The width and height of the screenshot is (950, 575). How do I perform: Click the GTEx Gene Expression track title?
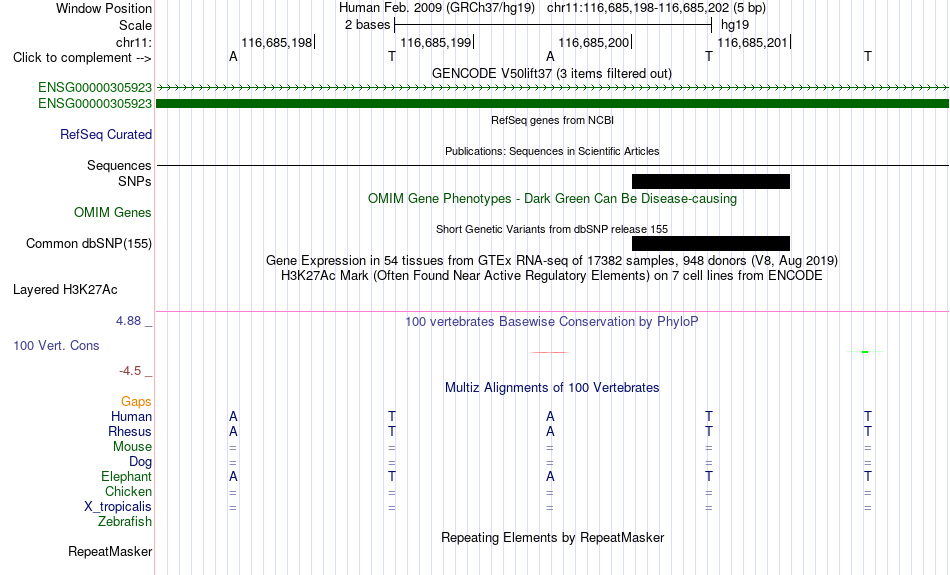pos(551,261)
